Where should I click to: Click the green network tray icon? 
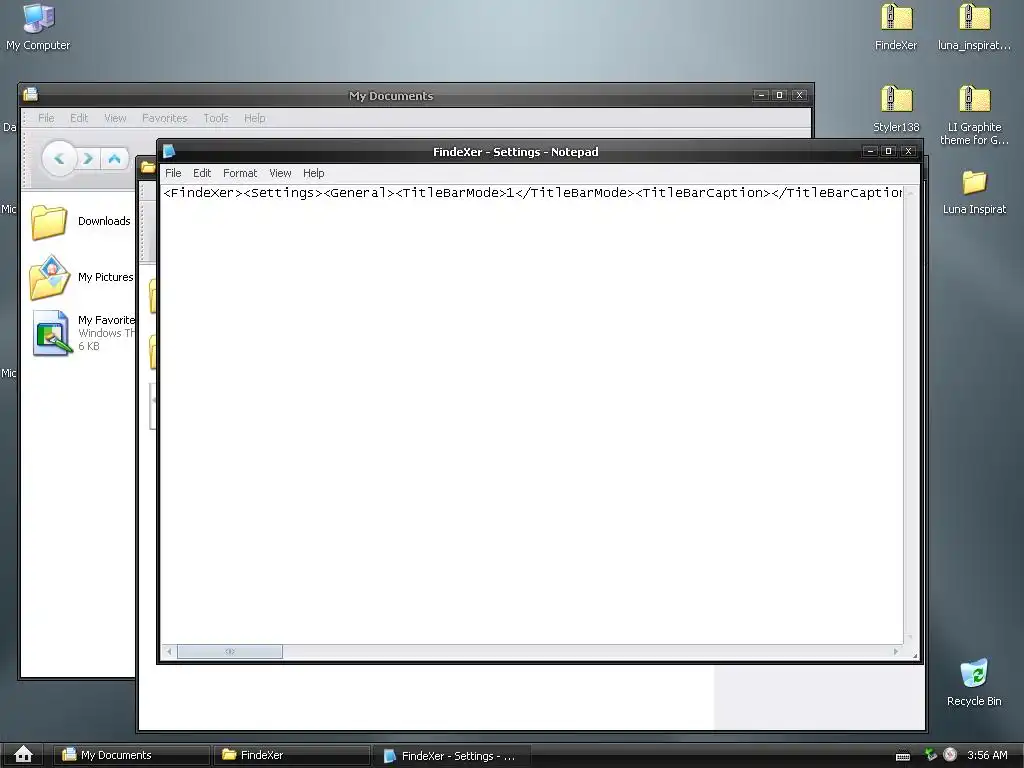(931, 755)
